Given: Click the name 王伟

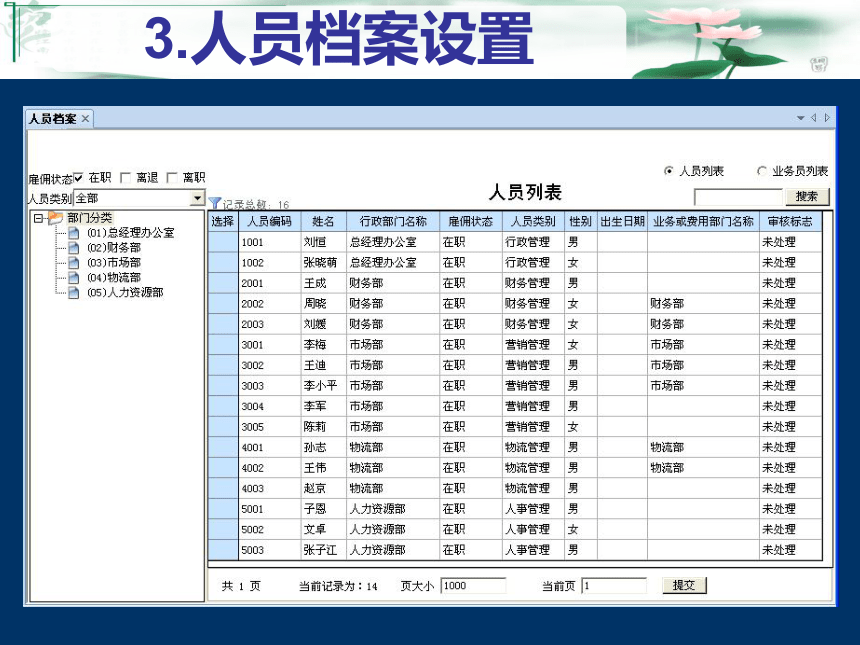Looking at the screenshot, I should click(x=315, y=468).
